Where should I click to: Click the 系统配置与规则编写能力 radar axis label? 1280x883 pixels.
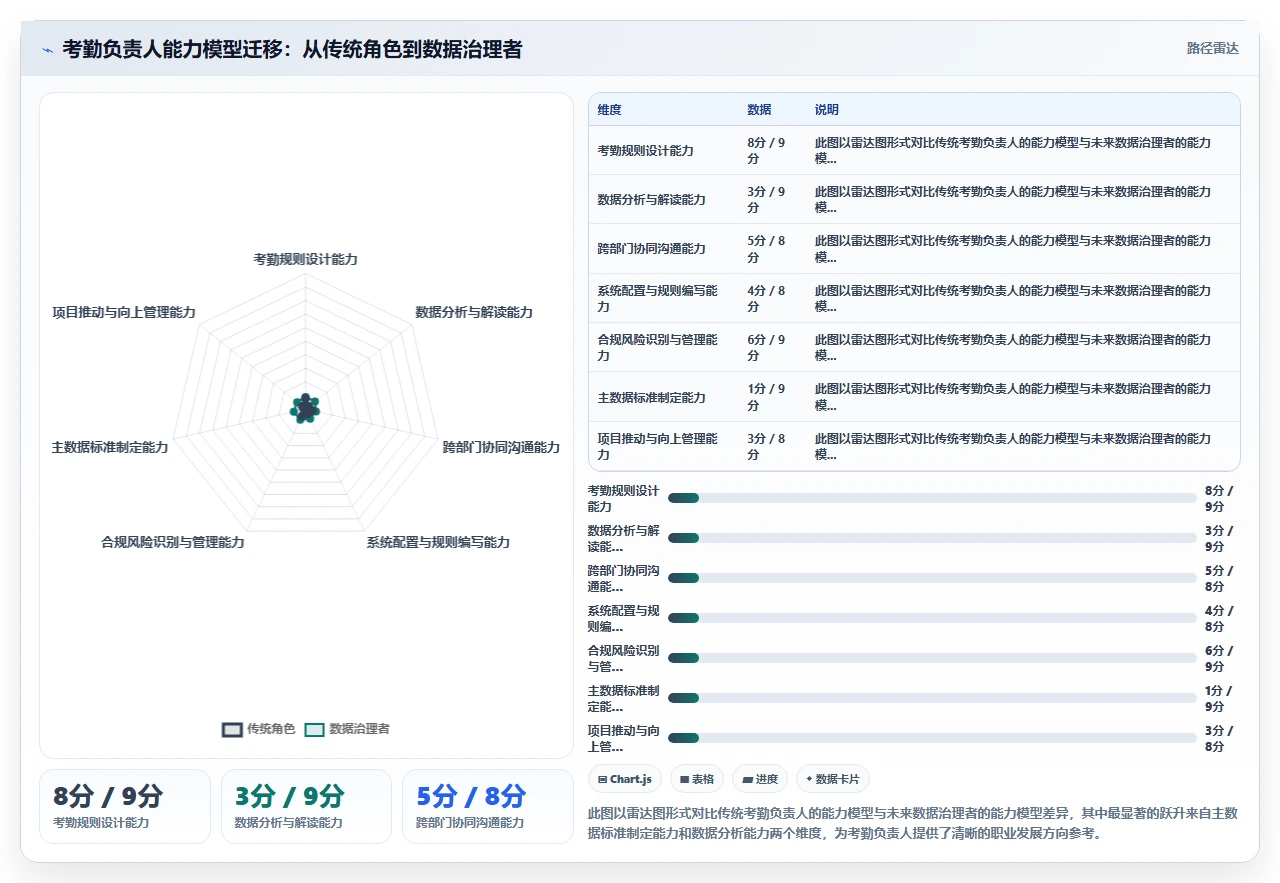[x=438, y=542]
